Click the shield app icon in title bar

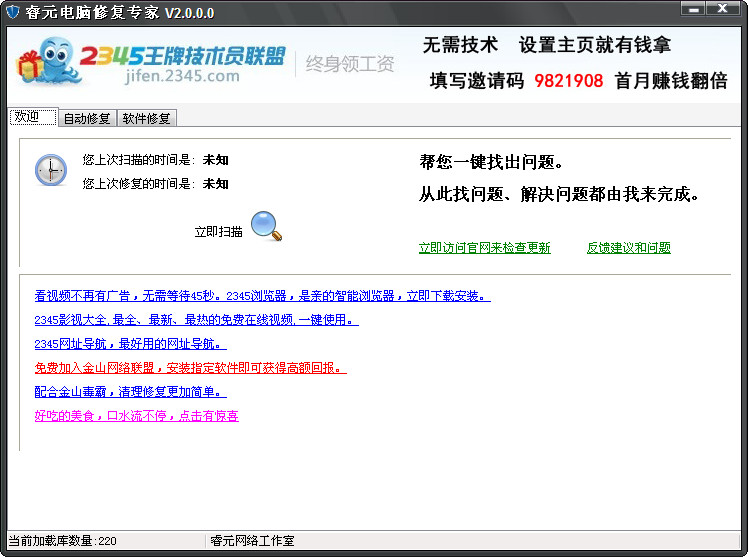[12, 12]
